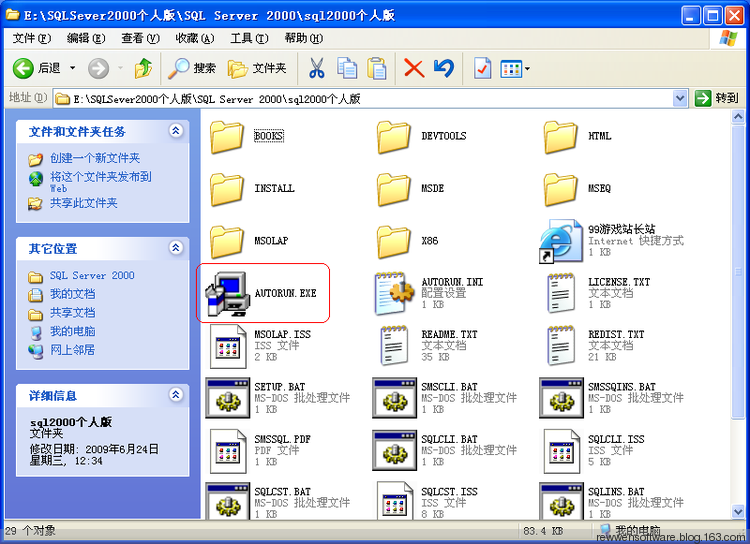Select the README.TXT file icon
Viewport: 750px width, 544px height.
(394, 346)
